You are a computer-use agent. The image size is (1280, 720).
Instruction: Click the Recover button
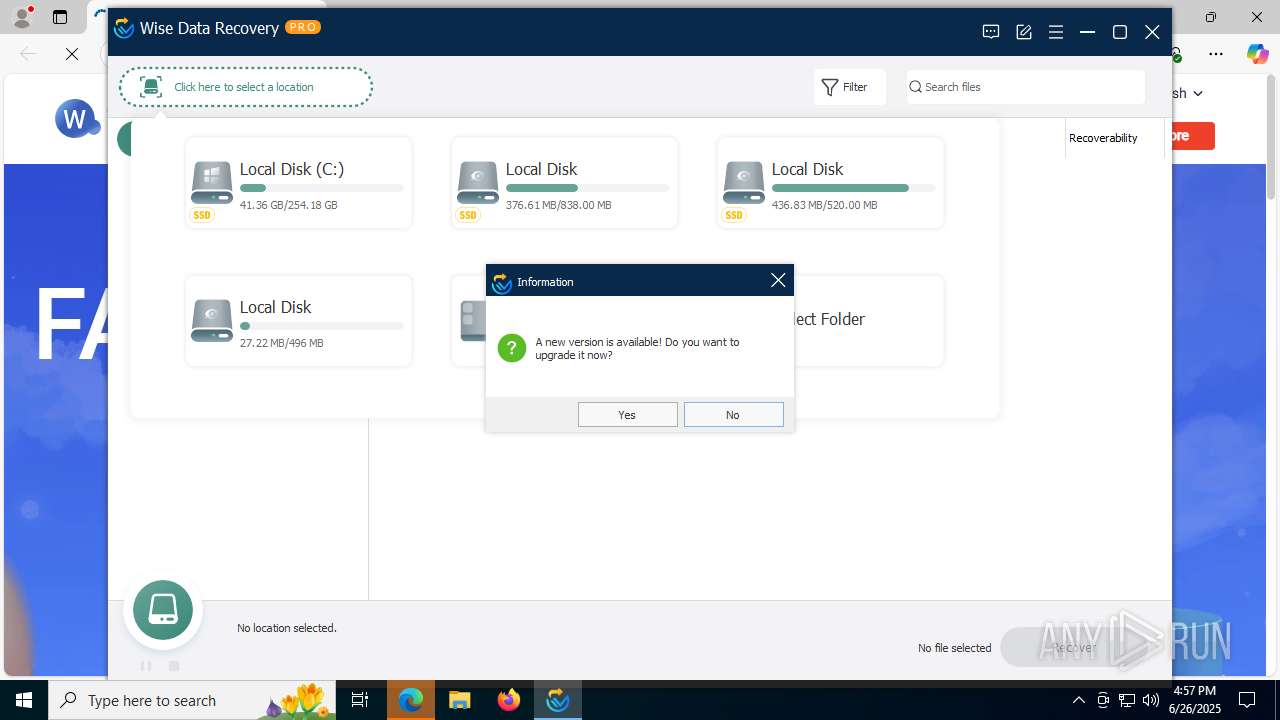click(x=1074, y=647)
